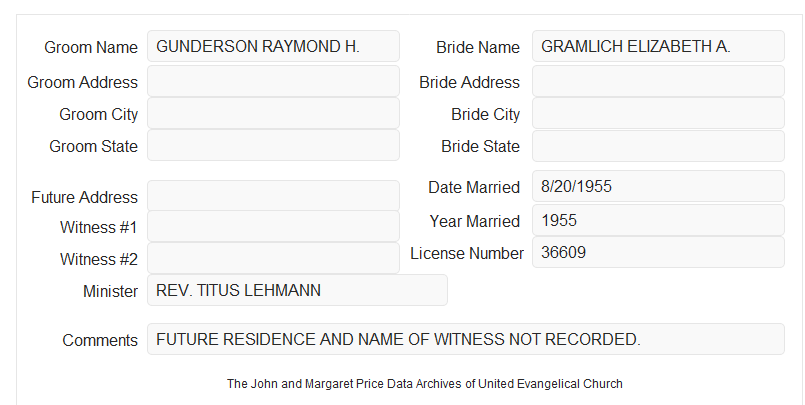Click the Date Married field showing 8/20/1955

658,186
